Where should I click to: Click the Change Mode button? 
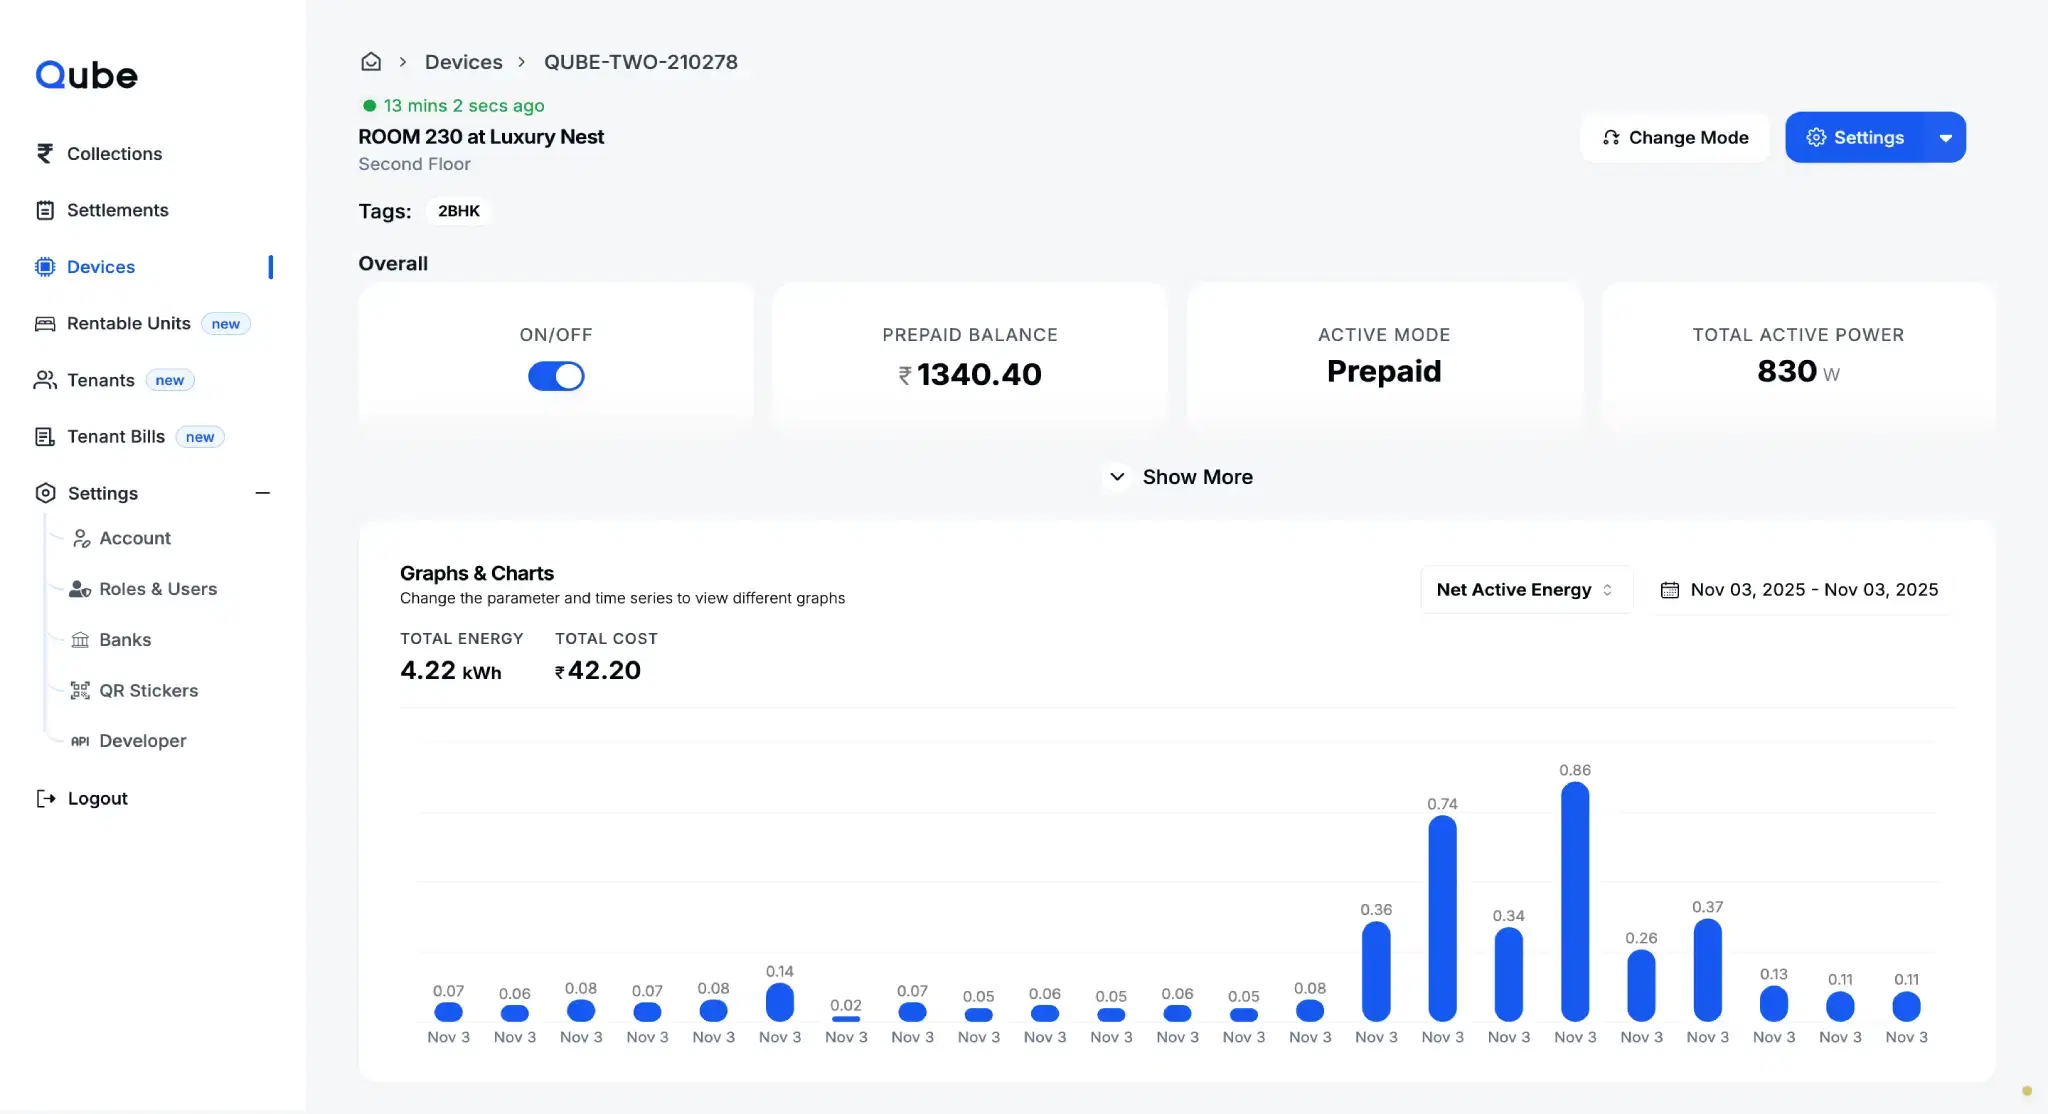pos(1675,138)
